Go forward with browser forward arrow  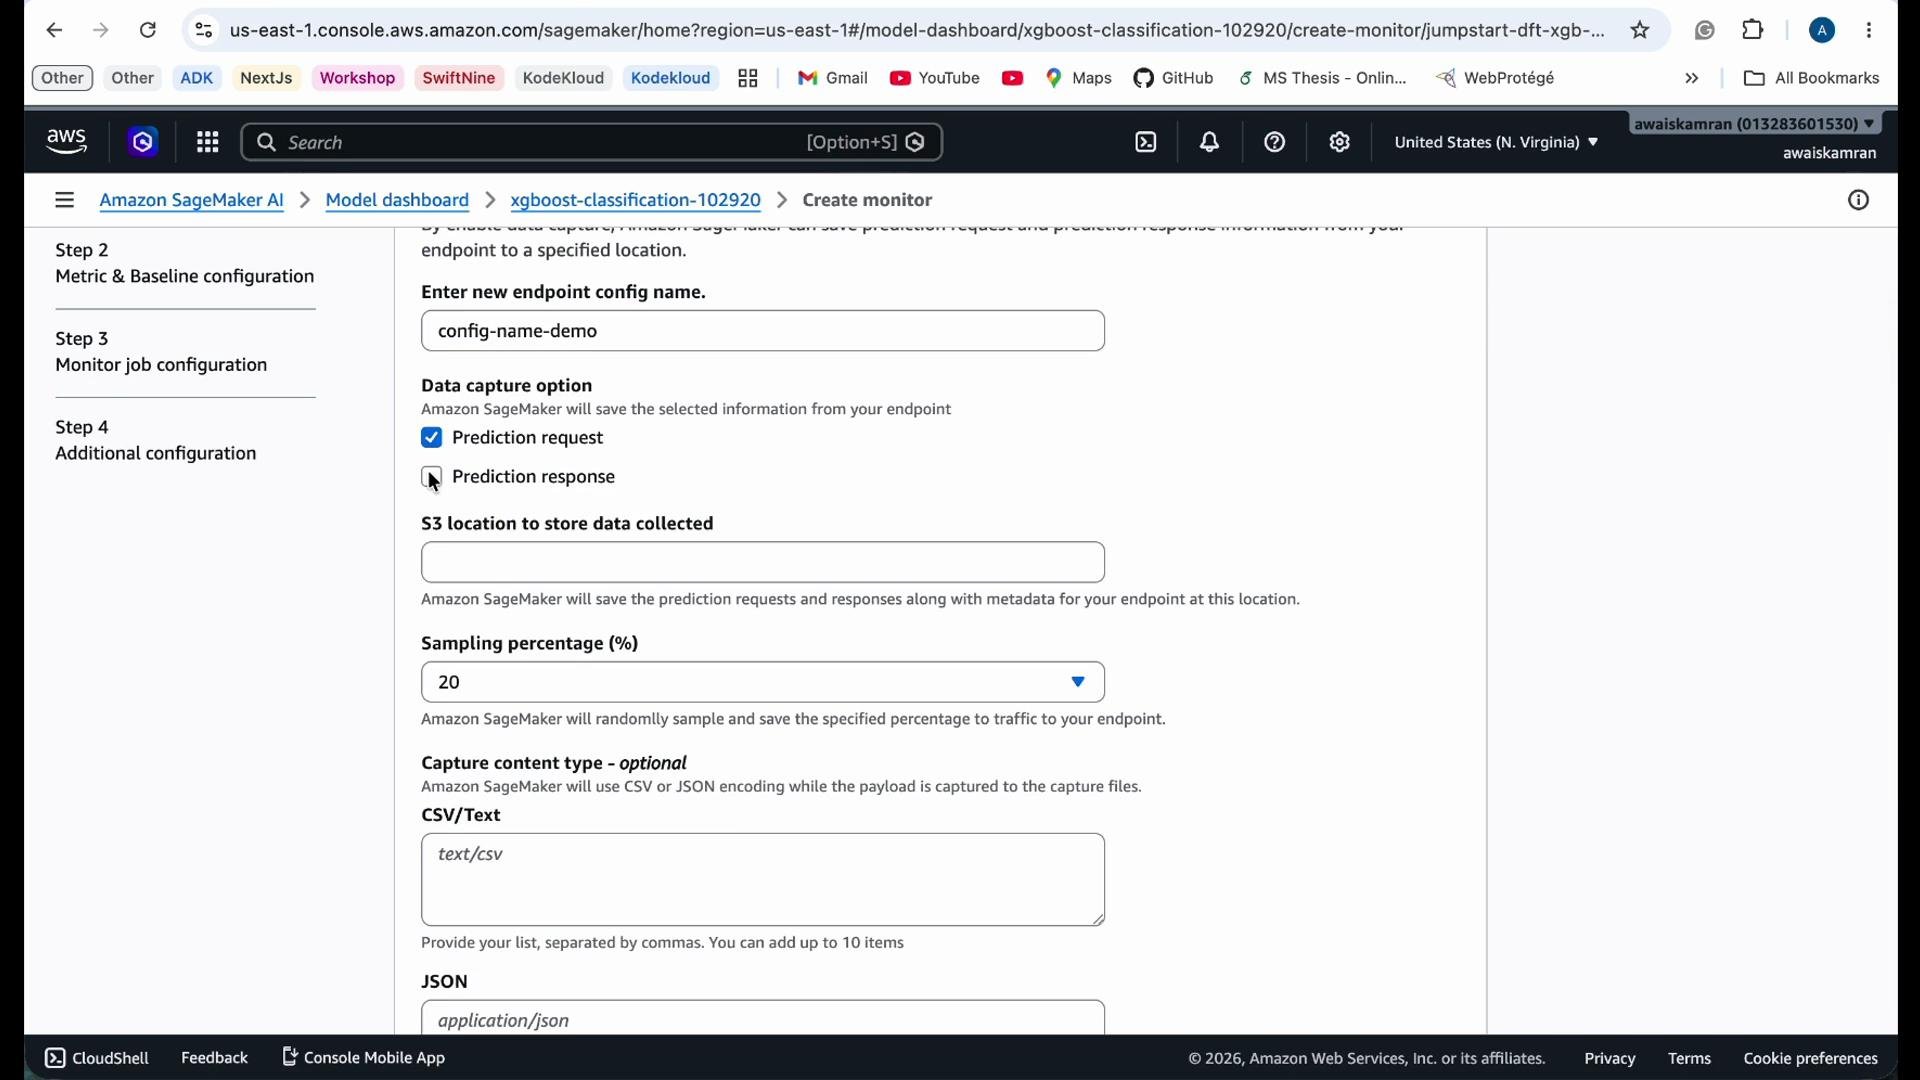pos(101,31)
